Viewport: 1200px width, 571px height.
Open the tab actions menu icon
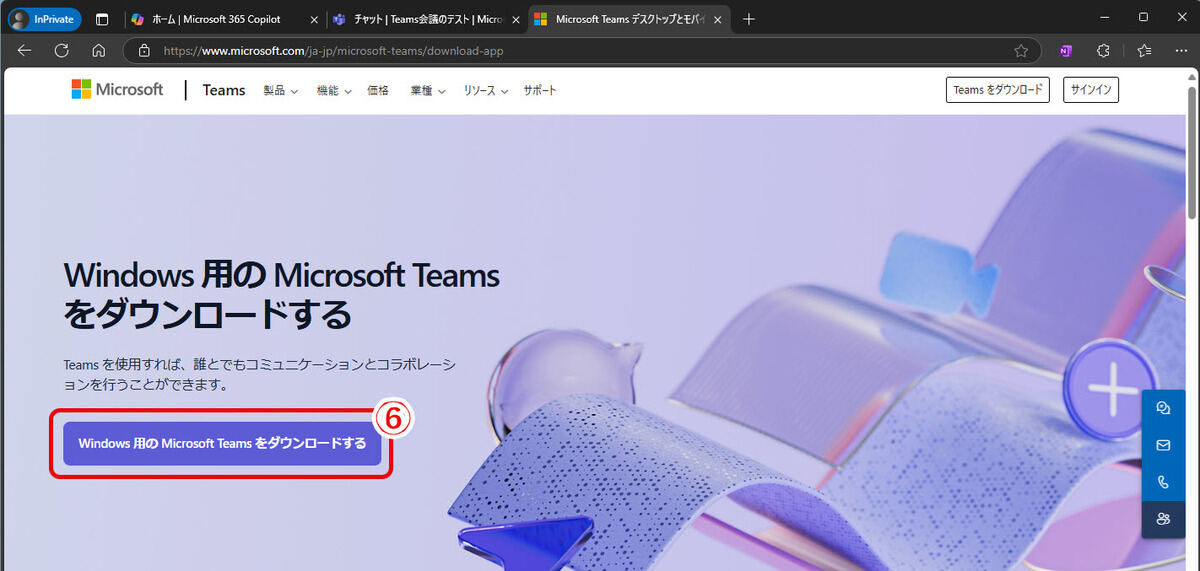[x=102, y=19]
